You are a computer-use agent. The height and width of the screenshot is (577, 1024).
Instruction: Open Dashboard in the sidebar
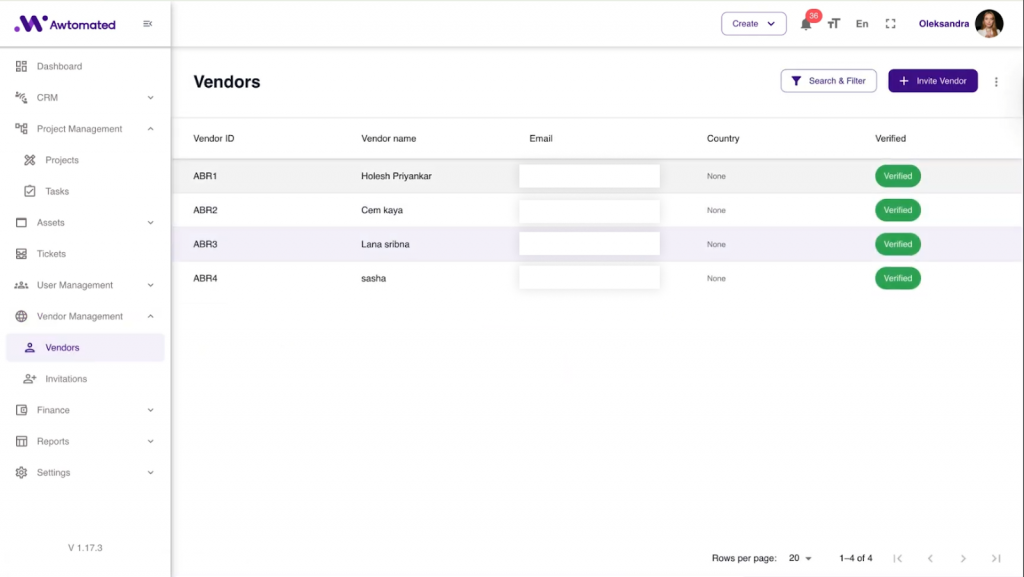[x=59, y=67]
